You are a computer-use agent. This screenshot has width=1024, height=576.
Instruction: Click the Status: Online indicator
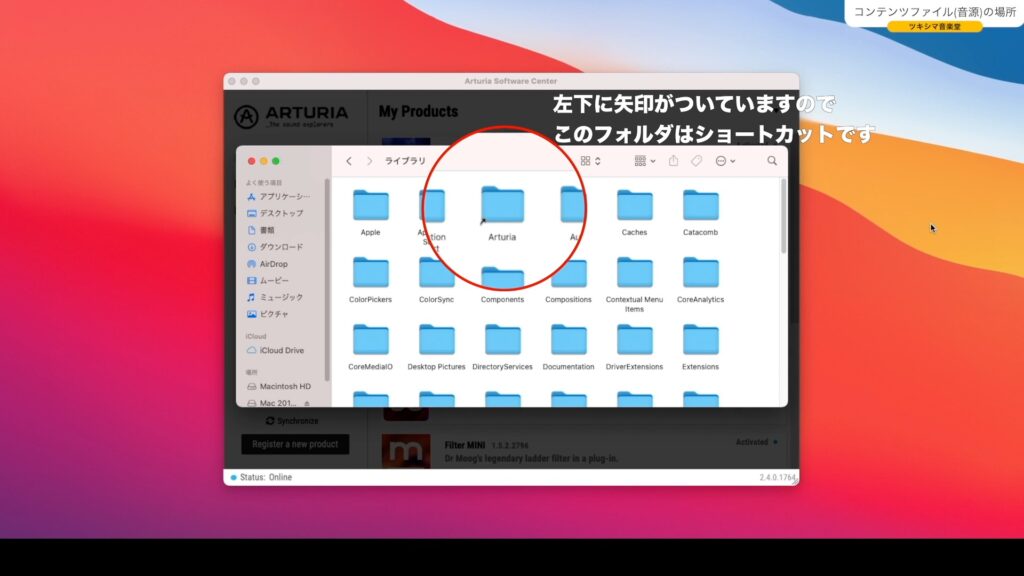261,477
